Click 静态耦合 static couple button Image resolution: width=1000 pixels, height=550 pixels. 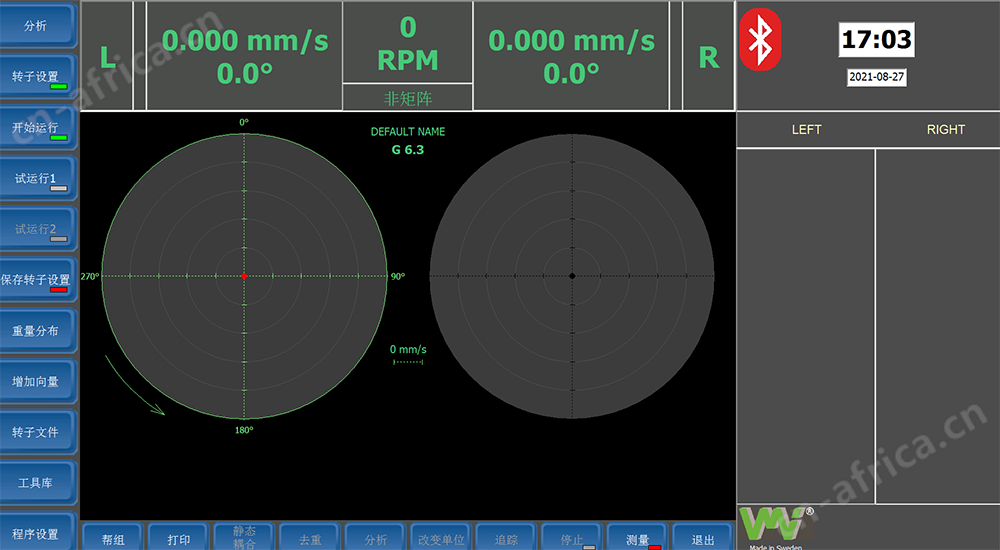(244, 537)
